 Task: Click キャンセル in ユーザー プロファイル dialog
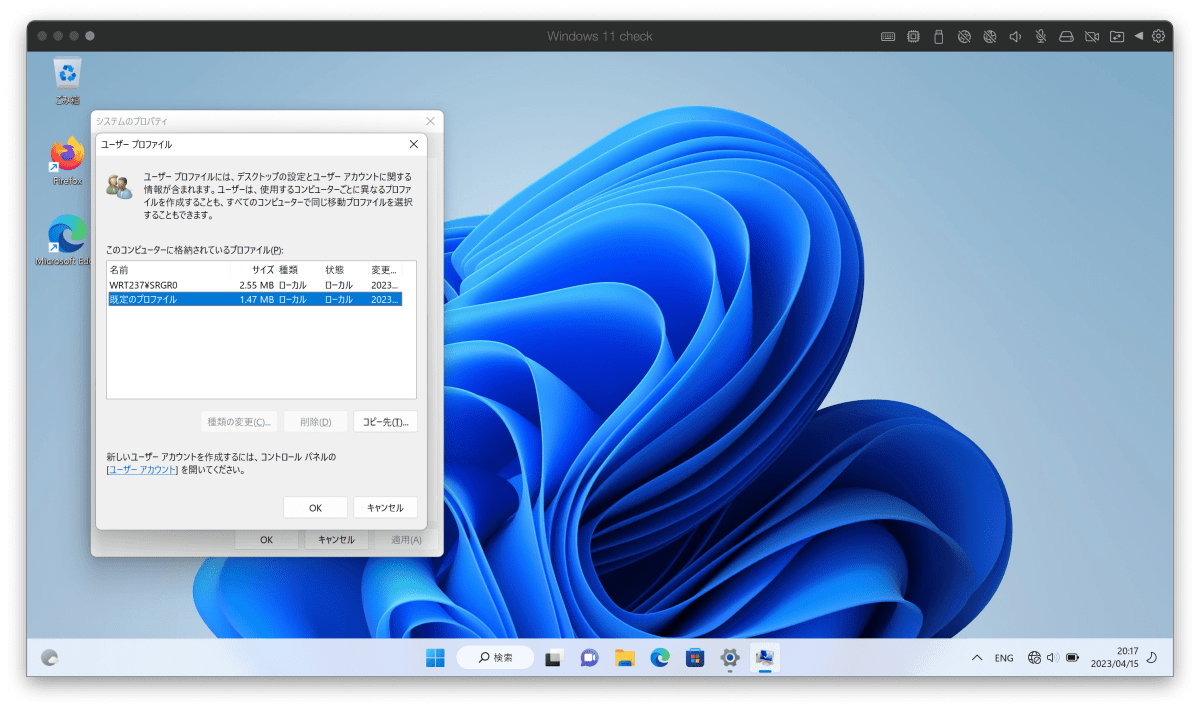[385, 508]
